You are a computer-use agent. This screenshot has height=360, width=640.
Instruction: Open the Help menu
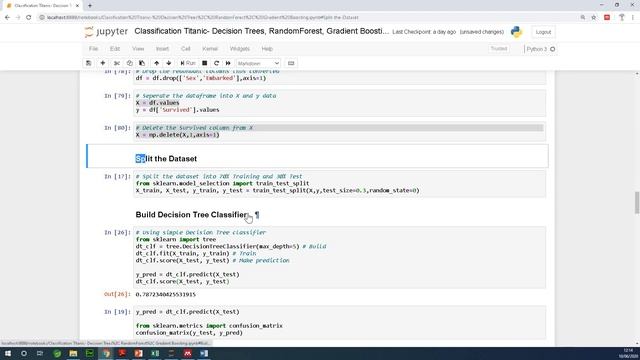267,49
